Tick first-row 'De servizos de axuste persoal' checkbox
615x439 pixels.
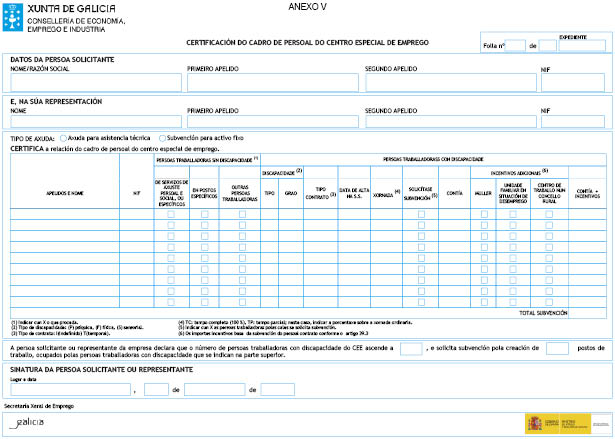tap(171, 214)
